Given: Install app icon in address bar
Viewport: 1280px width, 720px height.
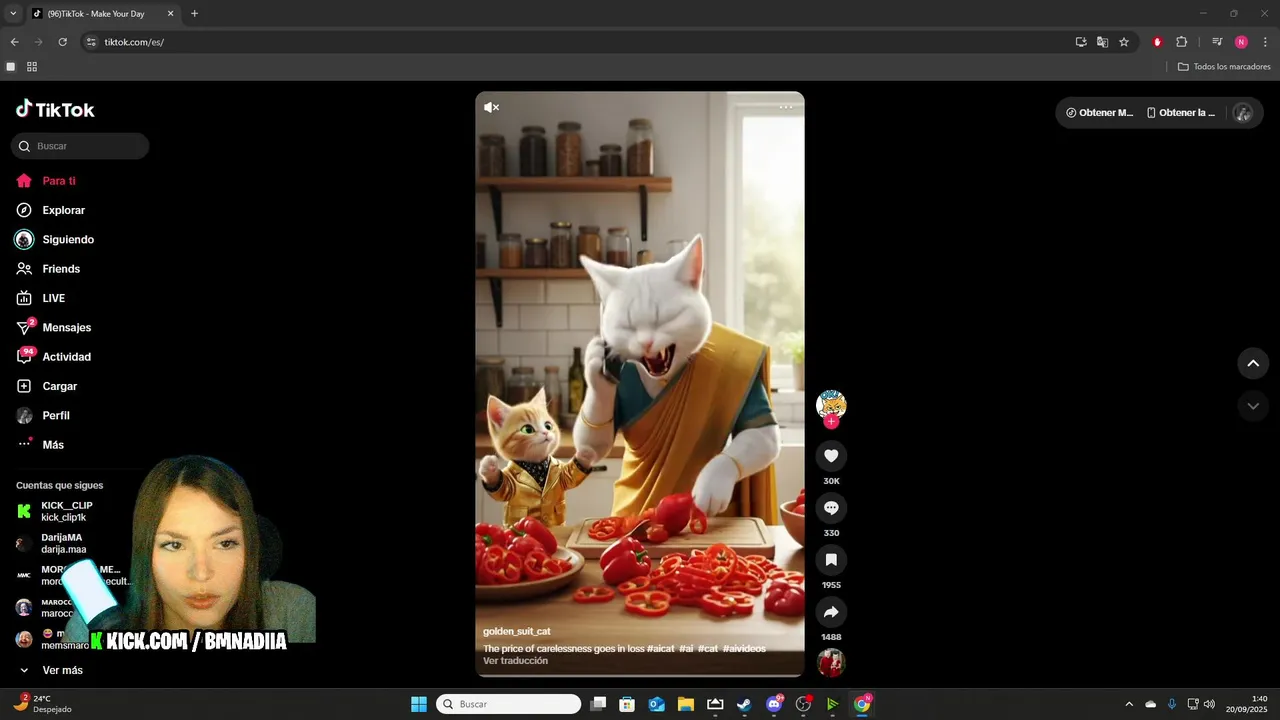Looking at the screenshot, I should [1081, 42].
